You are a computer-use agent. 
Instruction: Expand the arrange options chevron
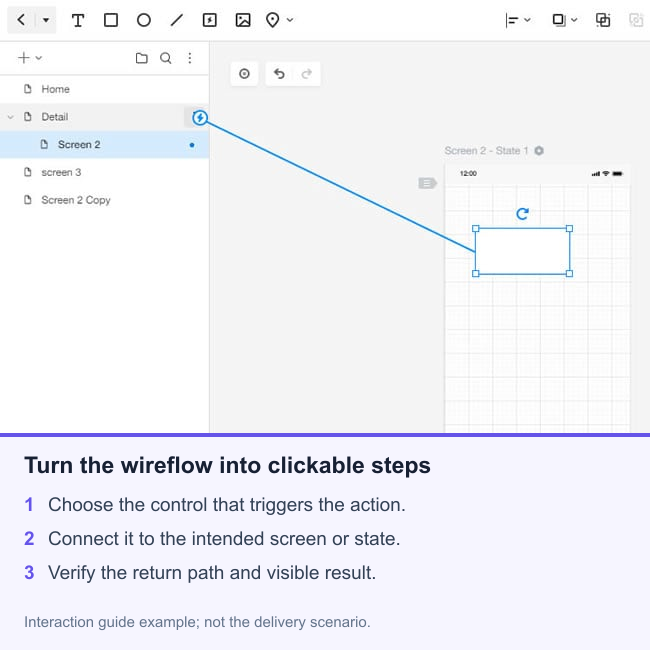[574, 19]
